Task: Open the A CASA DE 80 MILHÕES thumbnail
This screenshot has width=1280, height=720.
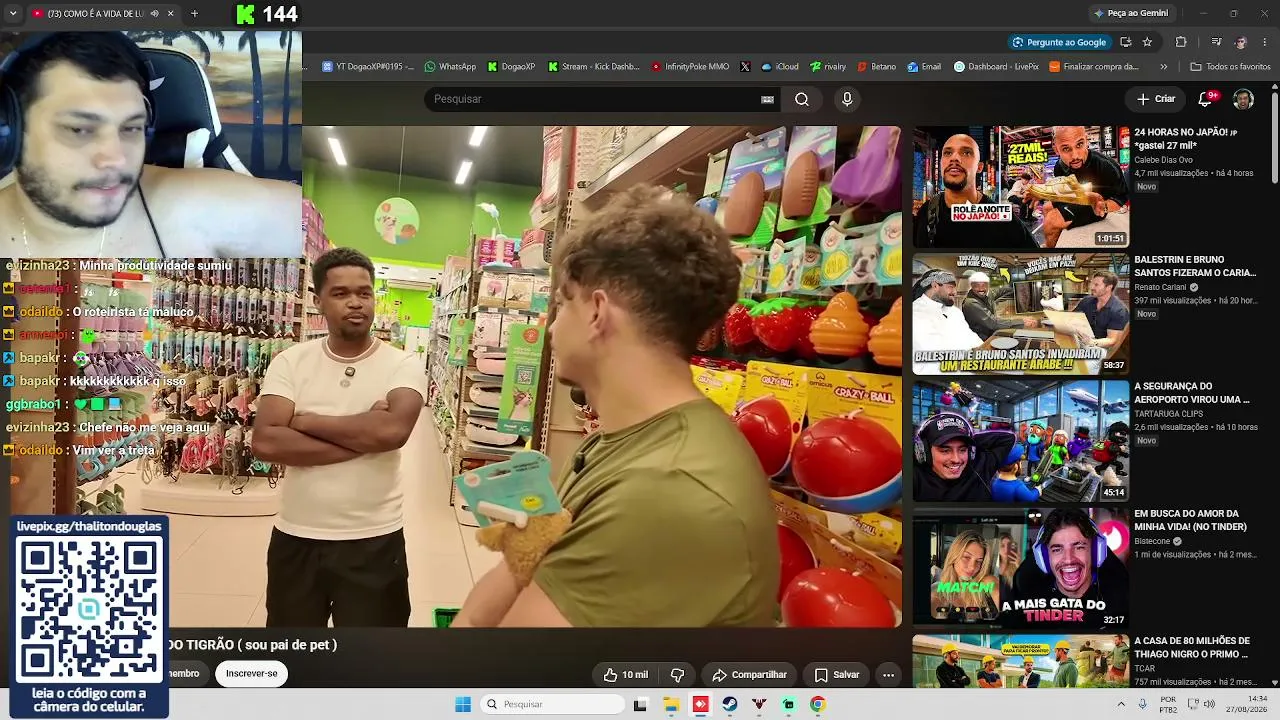Action: coord(1020,661)
